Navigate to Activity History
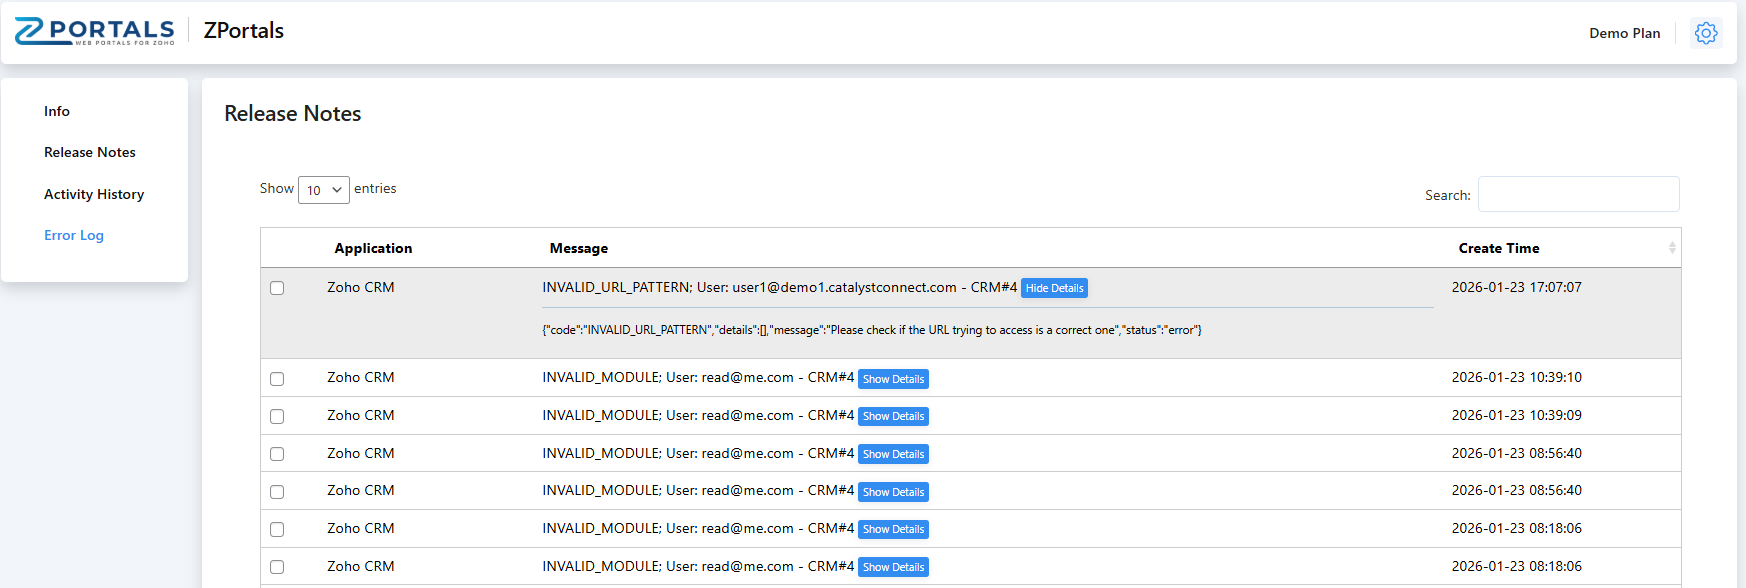 click(x=94, y=194)
